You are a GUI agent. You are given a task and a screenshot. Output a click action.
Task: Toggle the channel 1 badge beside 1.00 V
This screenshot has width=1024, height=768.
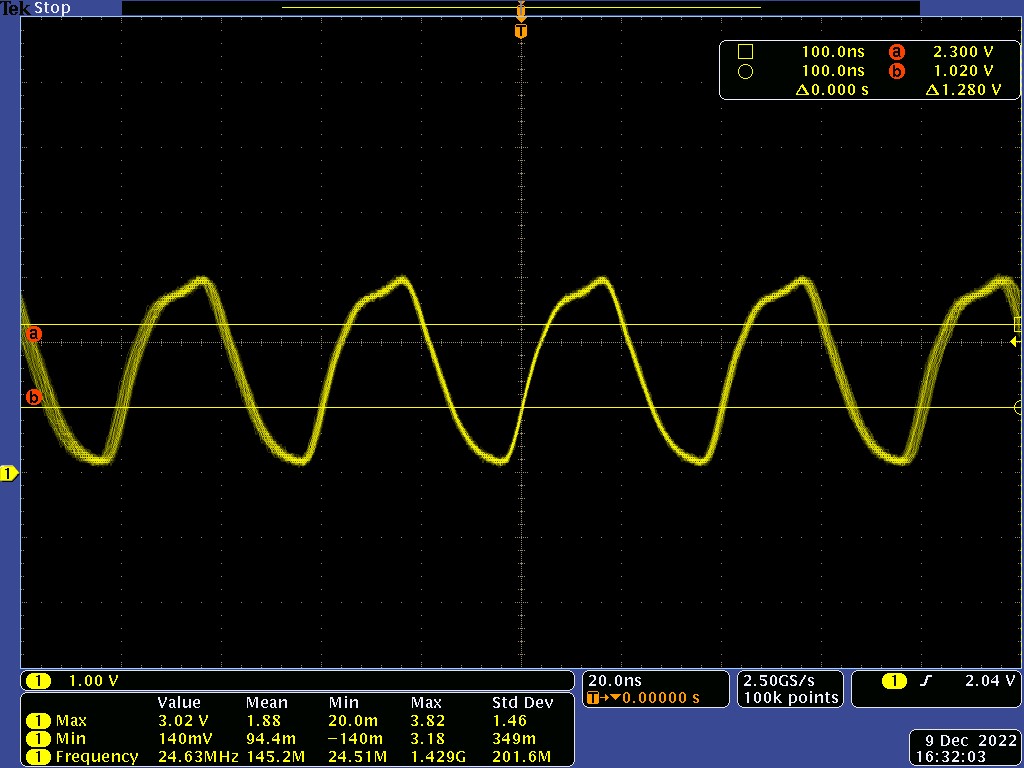click(39, 681)
